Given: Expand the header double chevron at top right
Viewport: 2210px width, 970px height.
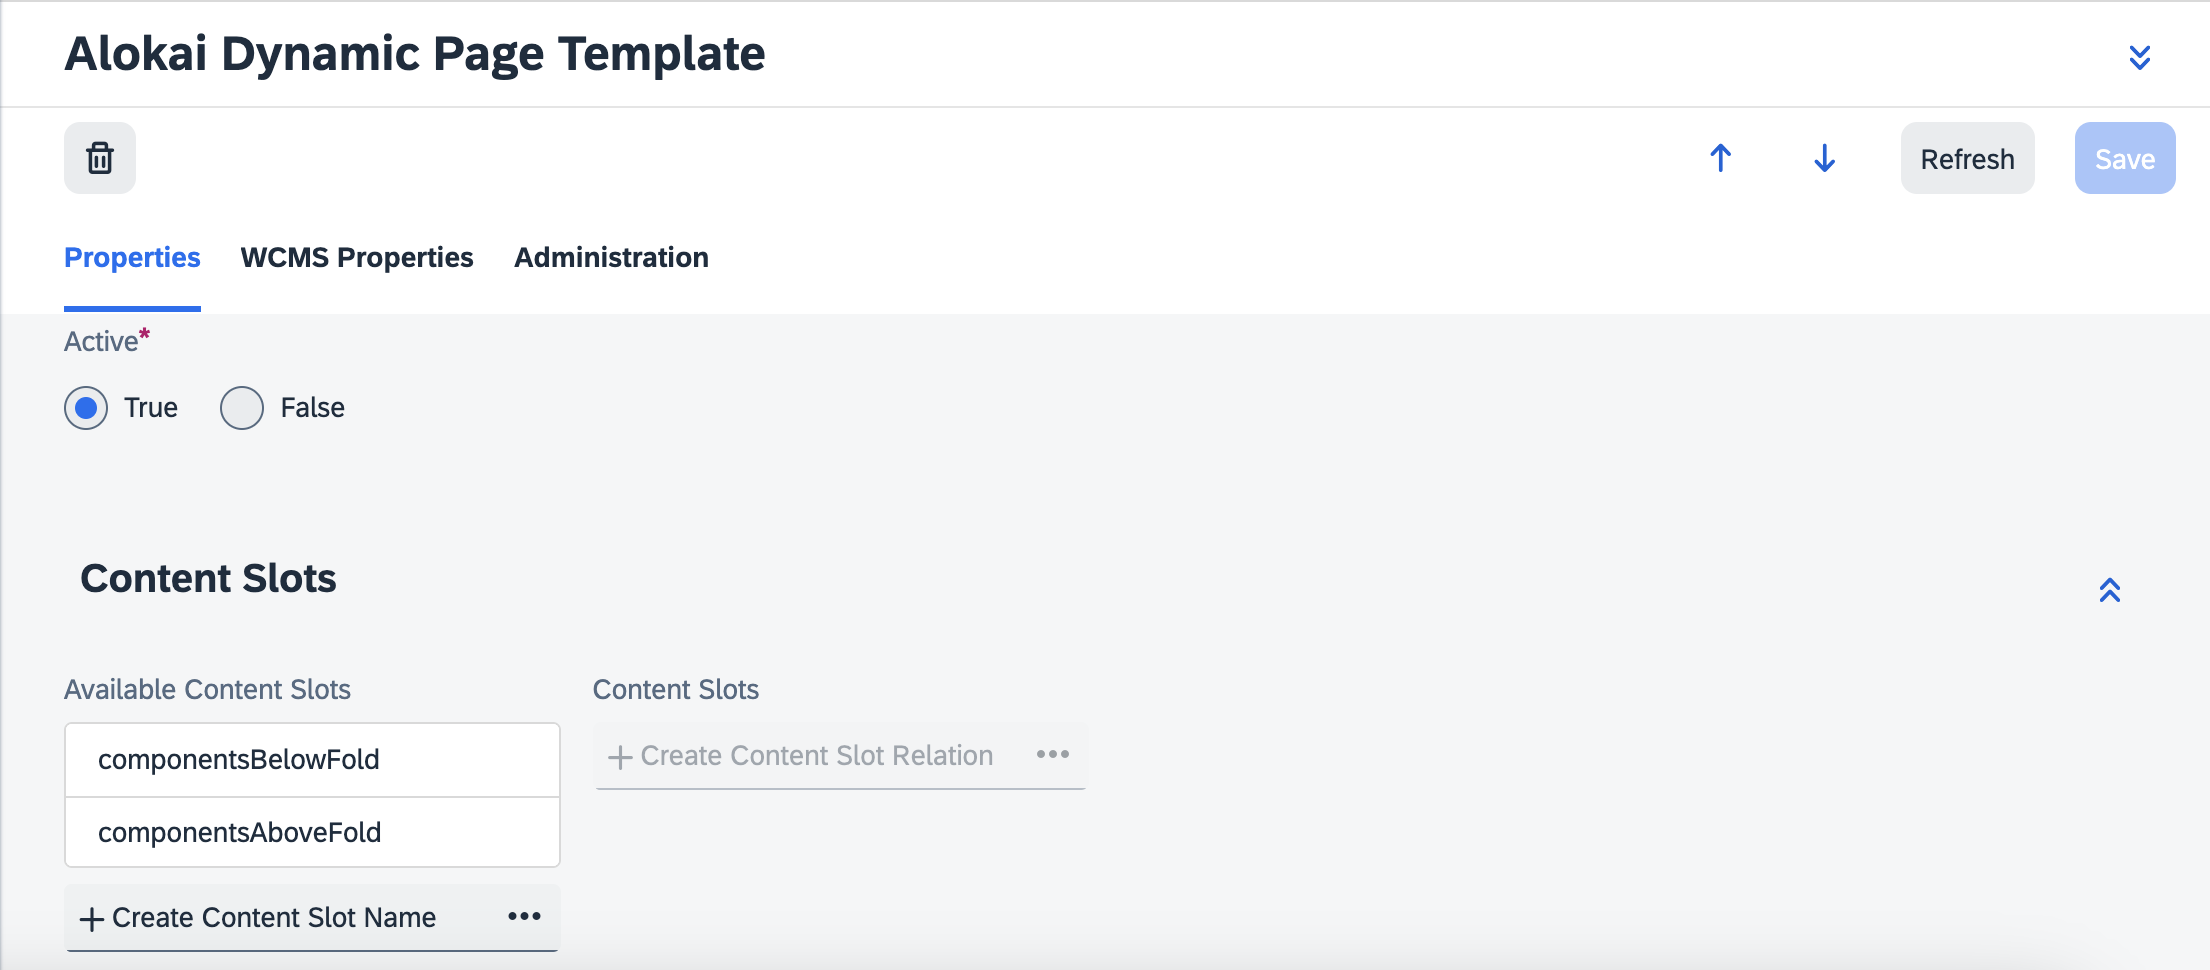Looking at the screenshot, I should pyautogui.click(x=2139, y=57).
